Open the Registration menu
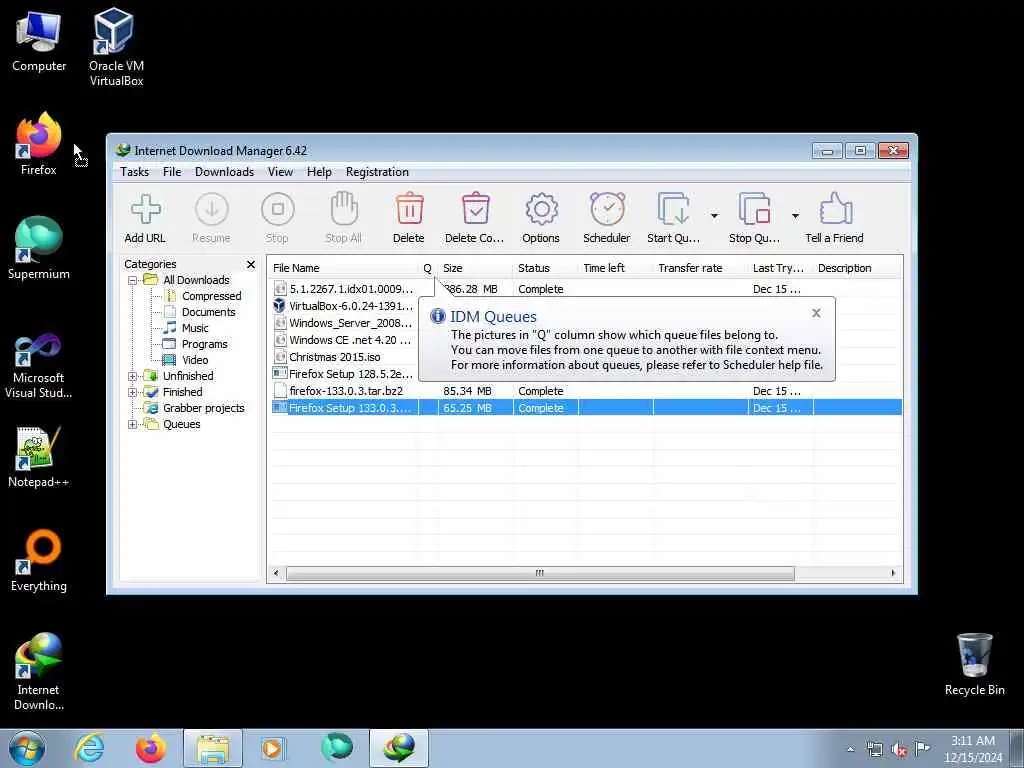 tap(377, 172)
